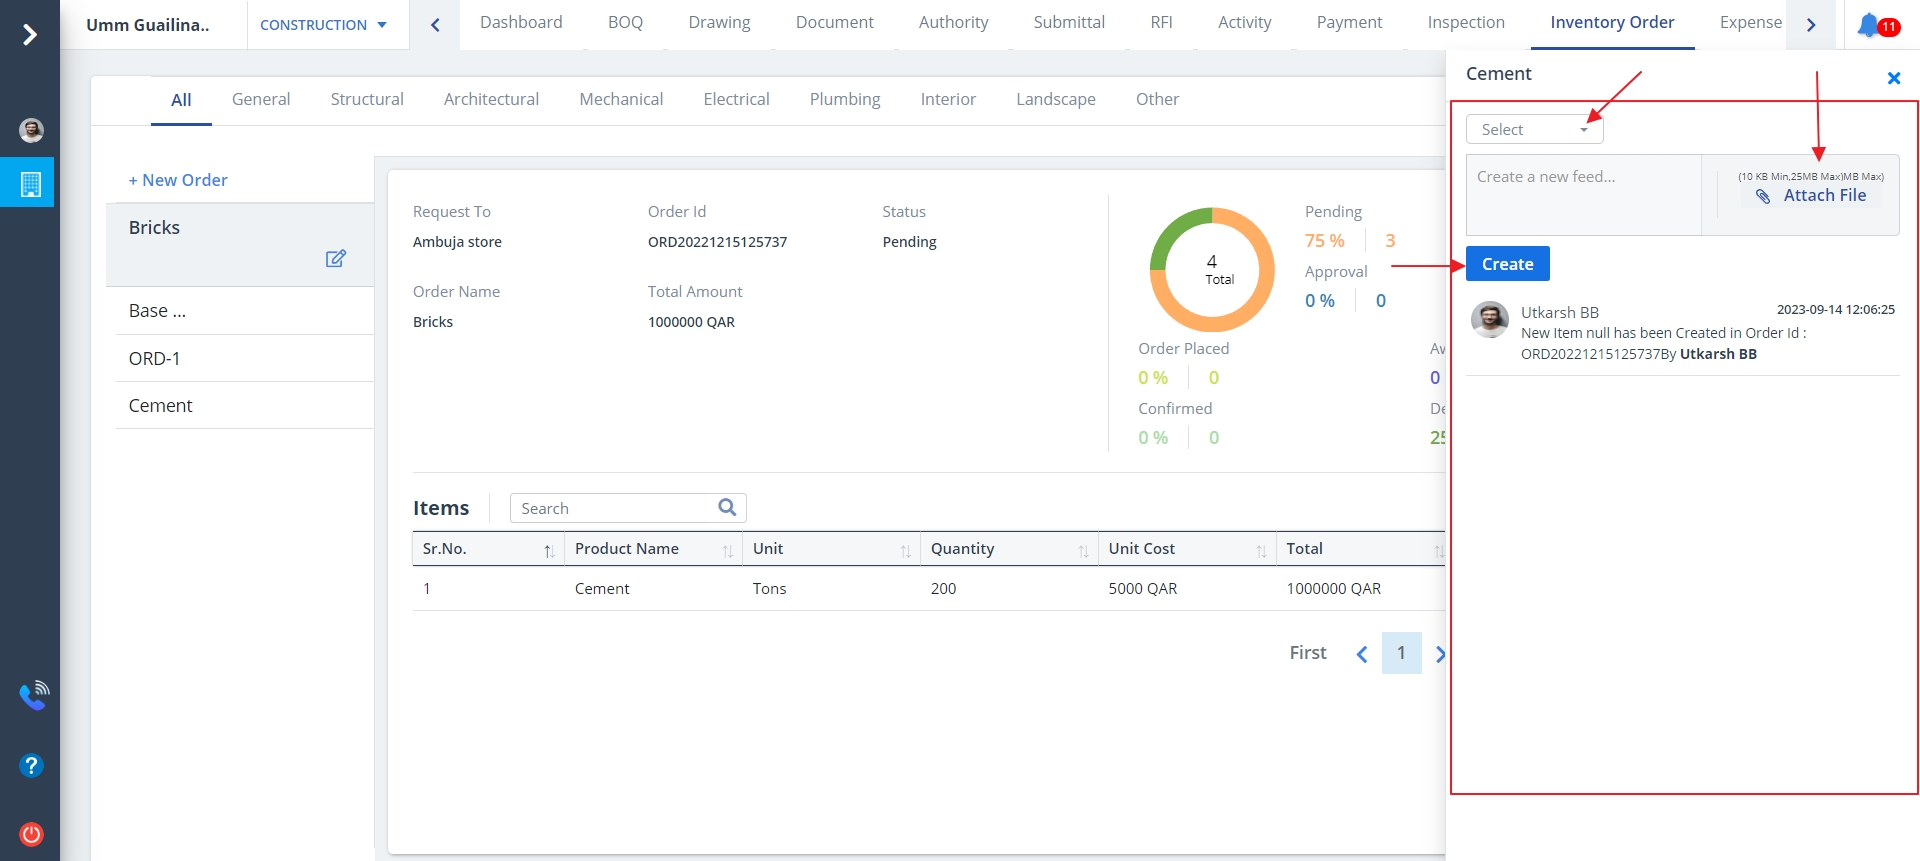
Task: Open the CONSTRUCTION dropdown
Action: (x=323, y=25)
